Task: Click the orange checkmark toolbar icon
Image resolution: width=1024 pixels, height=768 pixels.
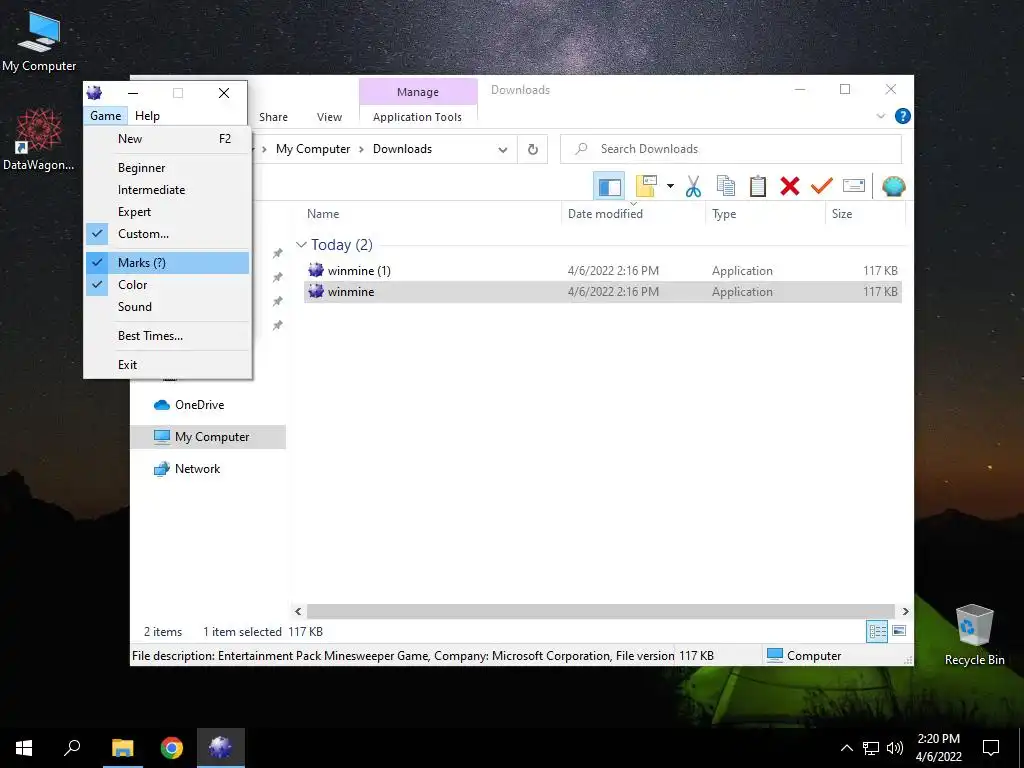Action: tap(822, 187)
